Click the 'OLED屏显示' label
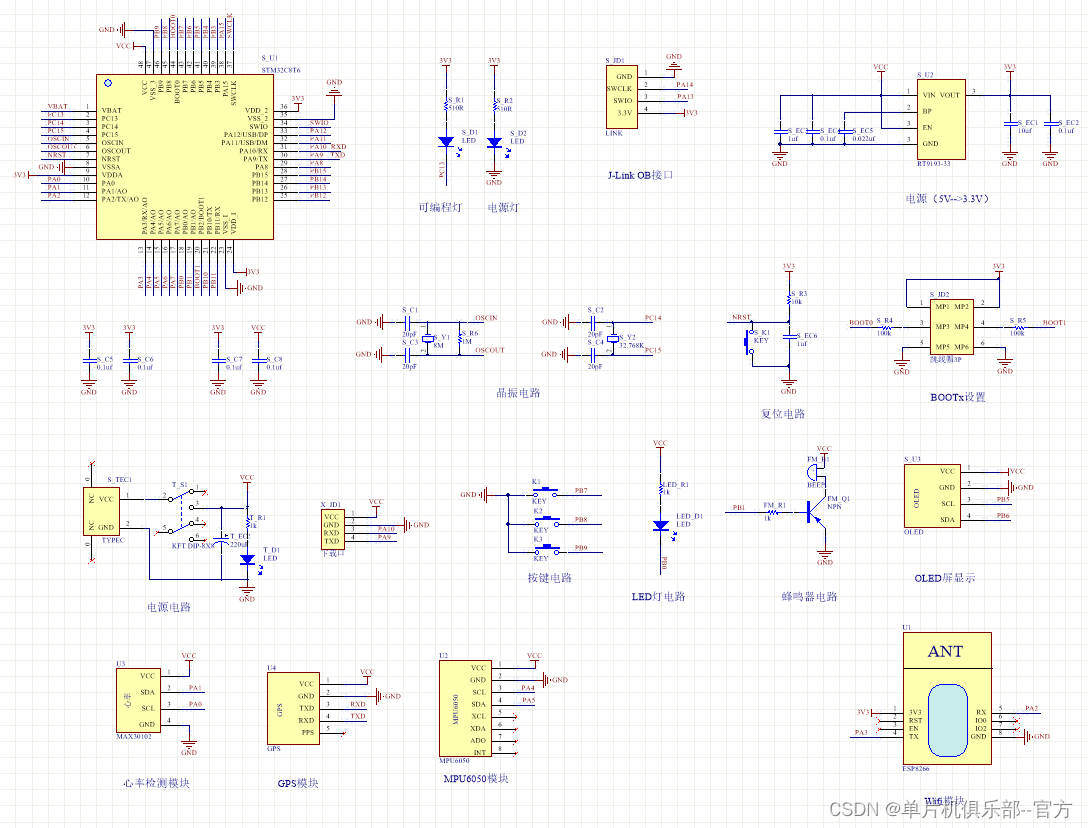Viewport: 1088px width, 828px height. click(944, 578)
